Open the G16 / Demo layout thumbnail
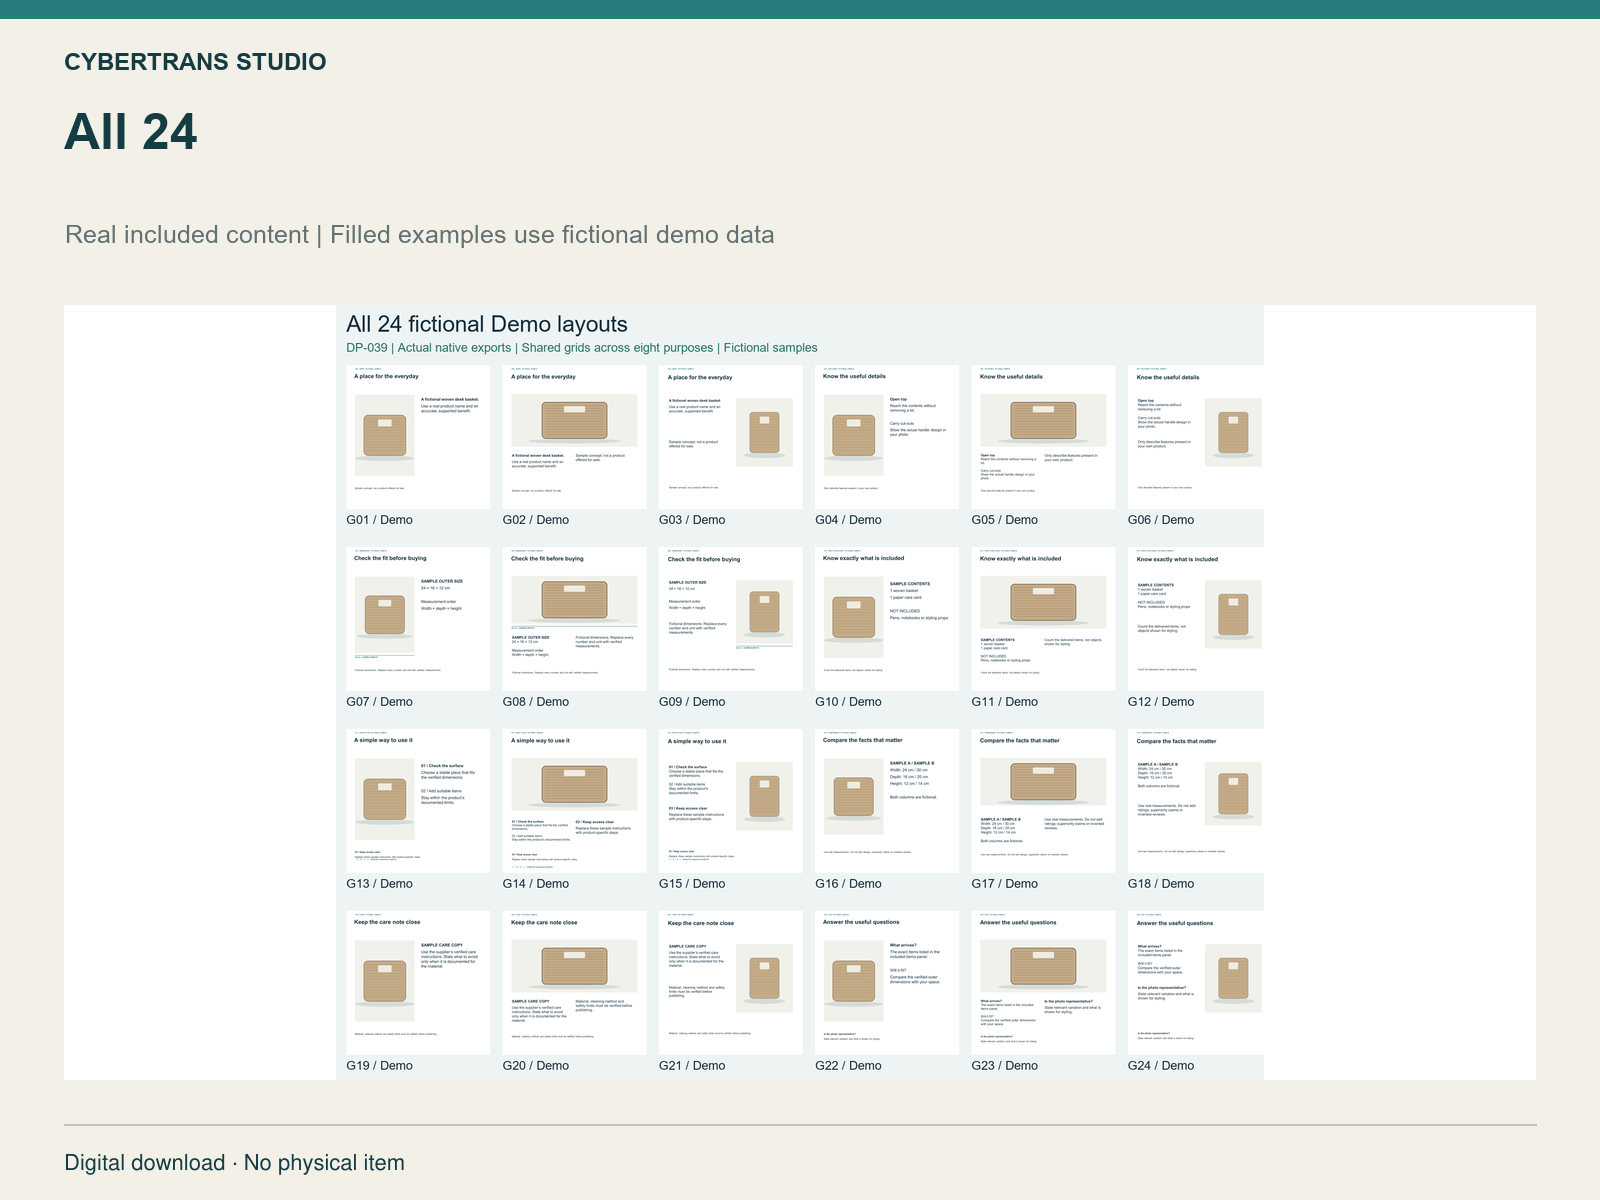1600x1200 pixels. pyautogui.click(x=887, y=801)
